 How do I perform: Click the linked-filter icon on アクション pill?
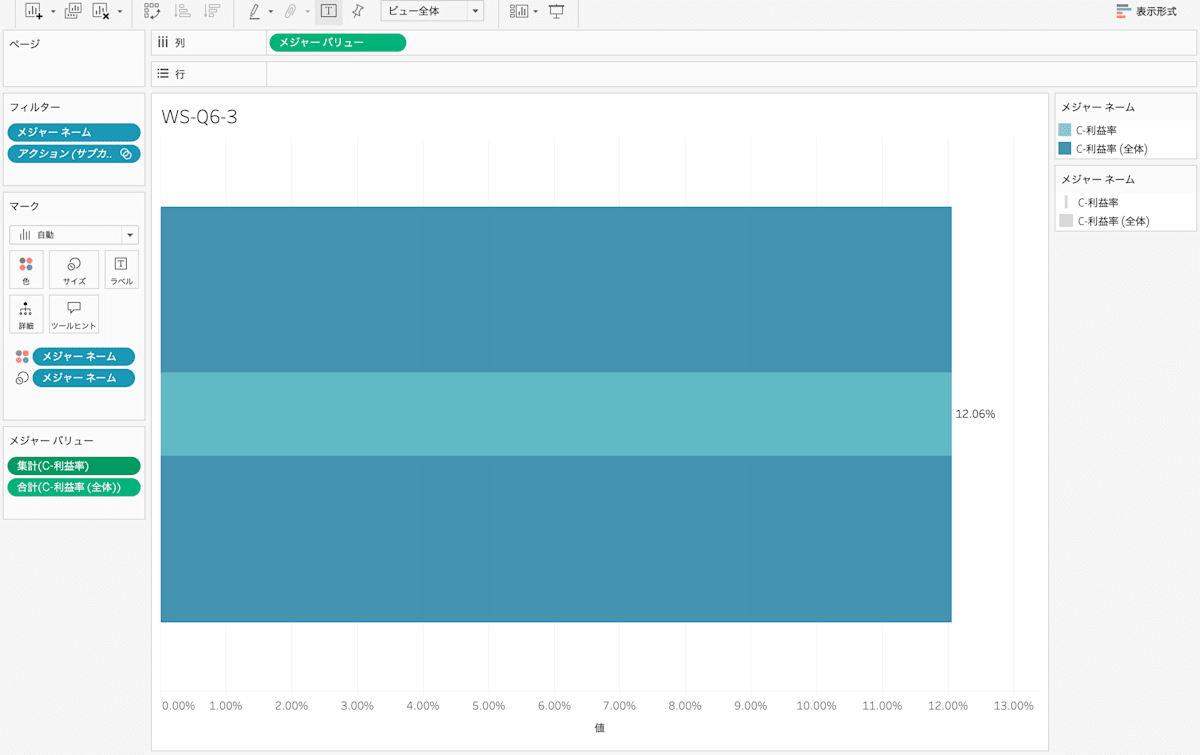[126, 154]
